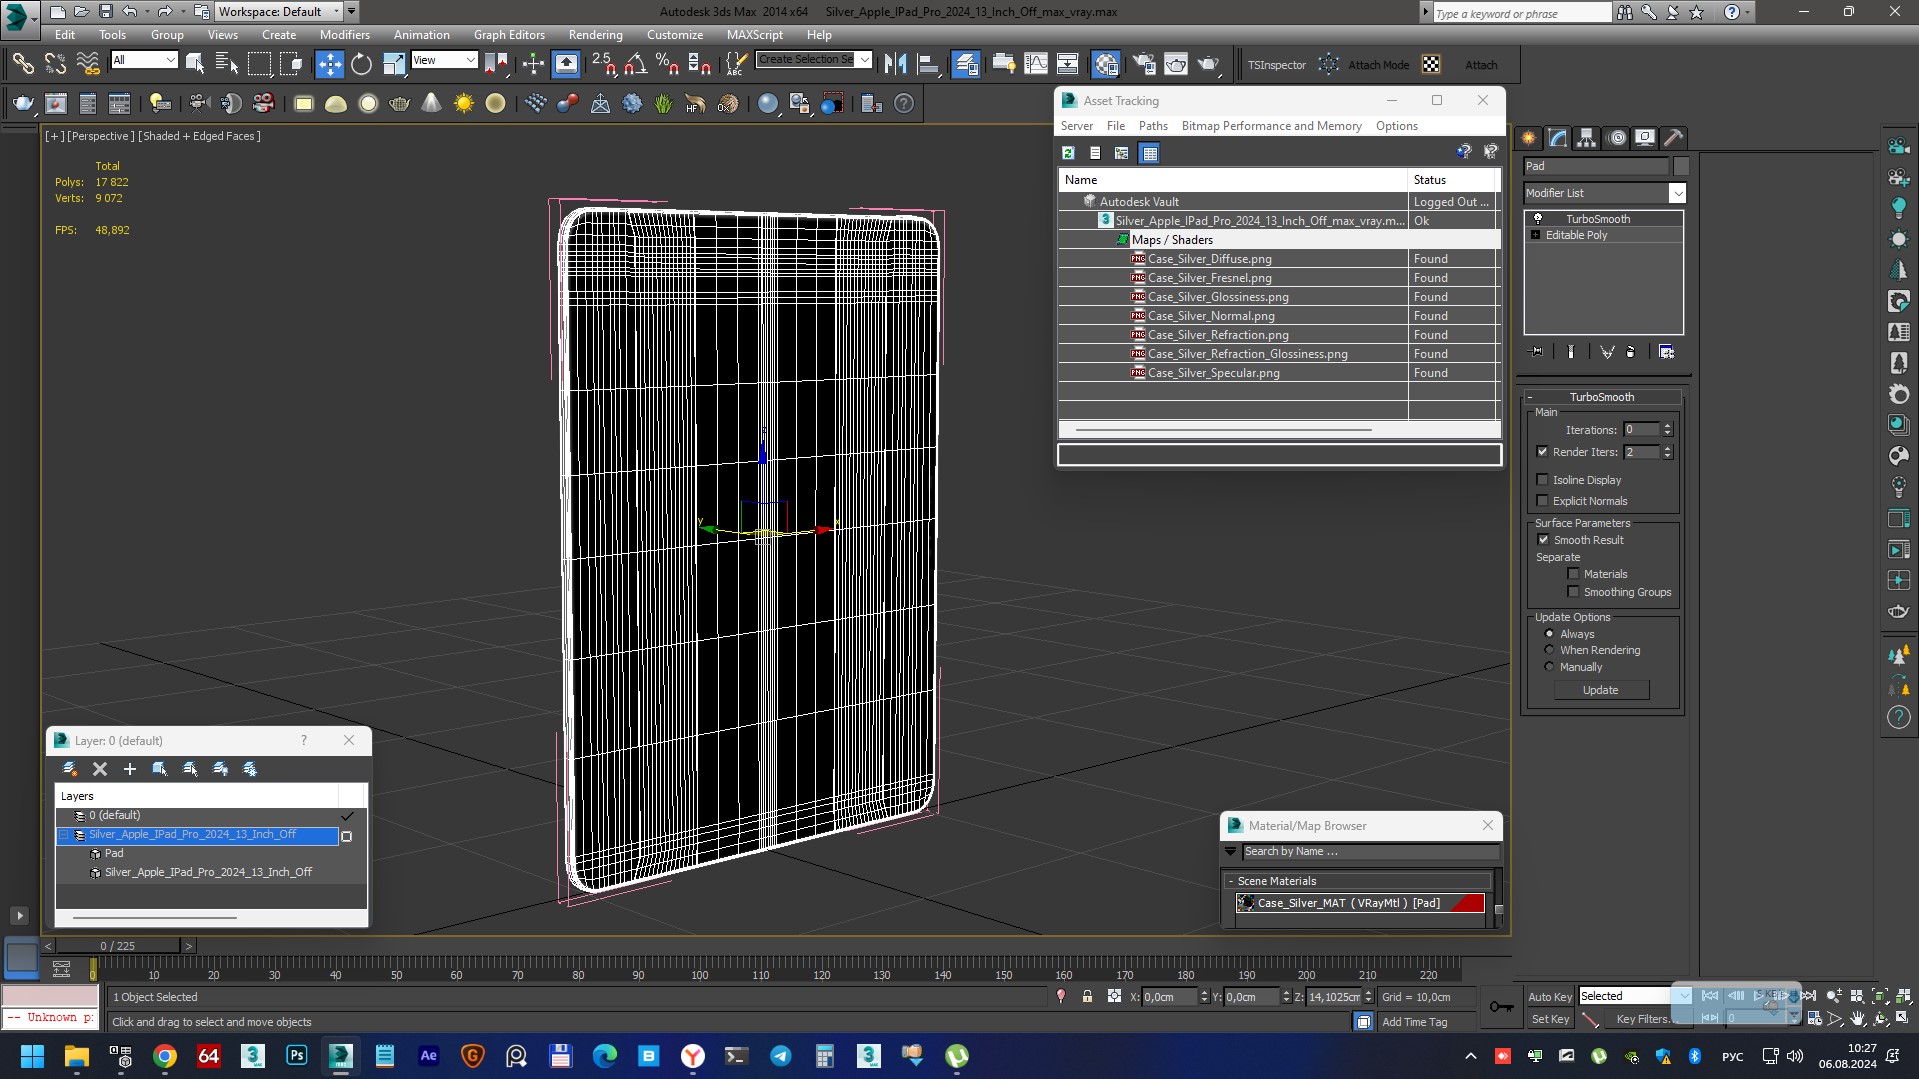1919x1079 pixels.
Task: Open Select by Name list icon
Action: point(227,64)
